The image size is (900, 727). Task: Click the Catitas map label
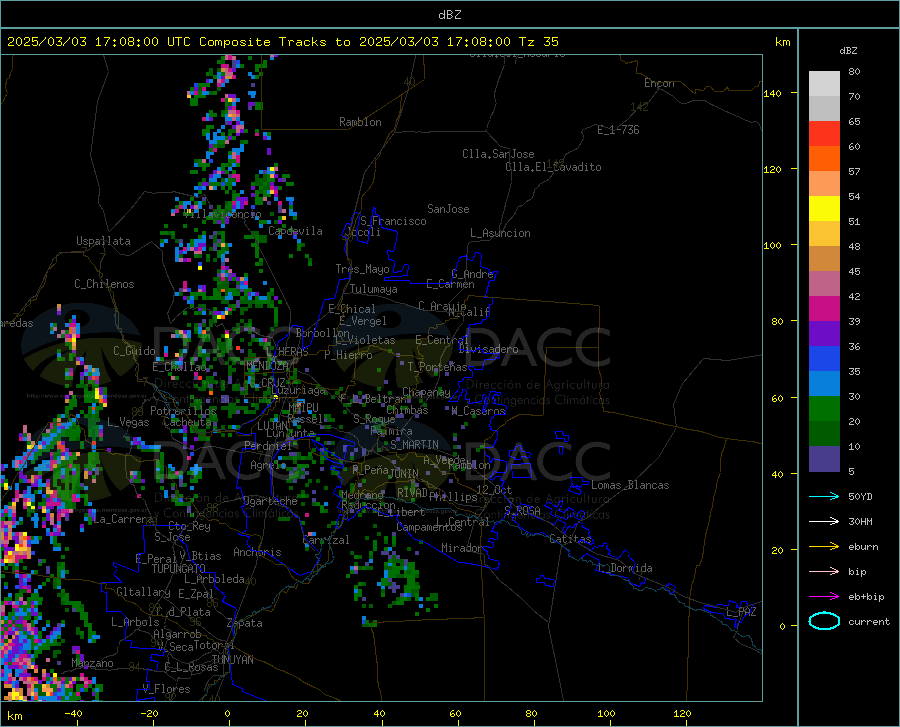click(x=570, y=539)
